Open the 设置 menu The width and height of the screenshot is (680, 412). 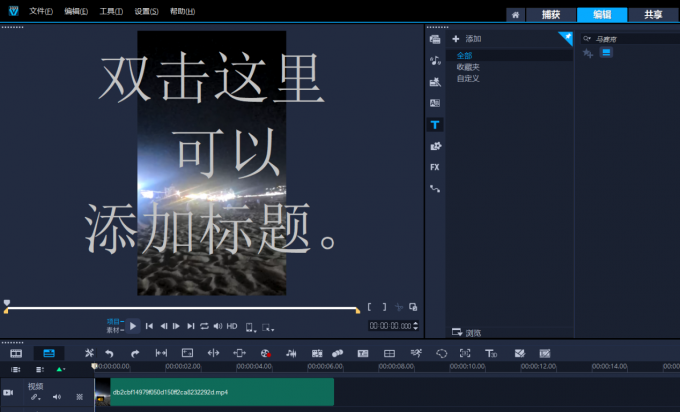pyautogui.click(x=146, y=11)
